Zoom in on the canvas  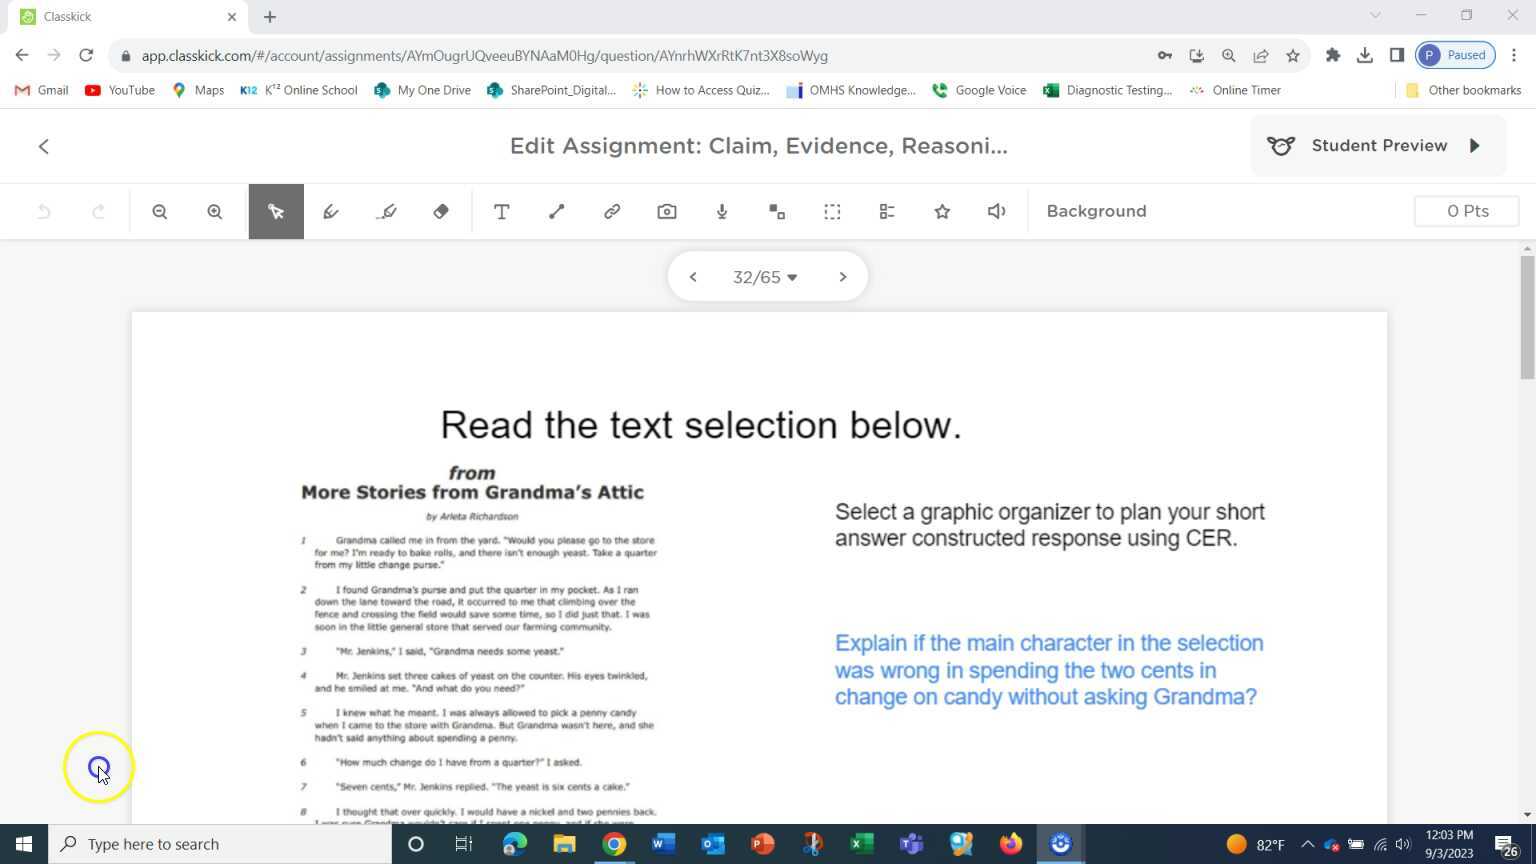coord(214,211)
